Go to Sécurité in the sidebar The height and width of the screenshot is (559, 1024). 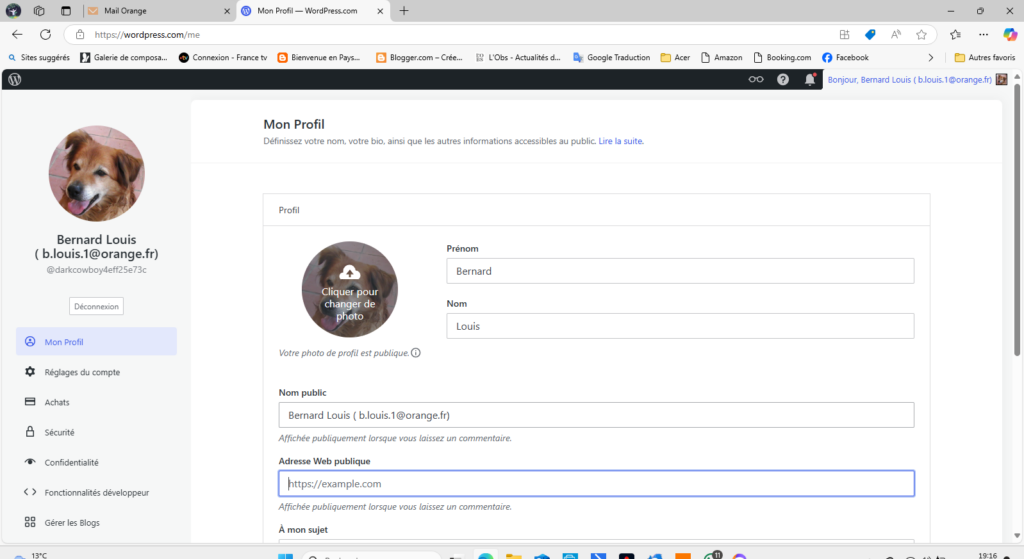(x=59, y=432)
